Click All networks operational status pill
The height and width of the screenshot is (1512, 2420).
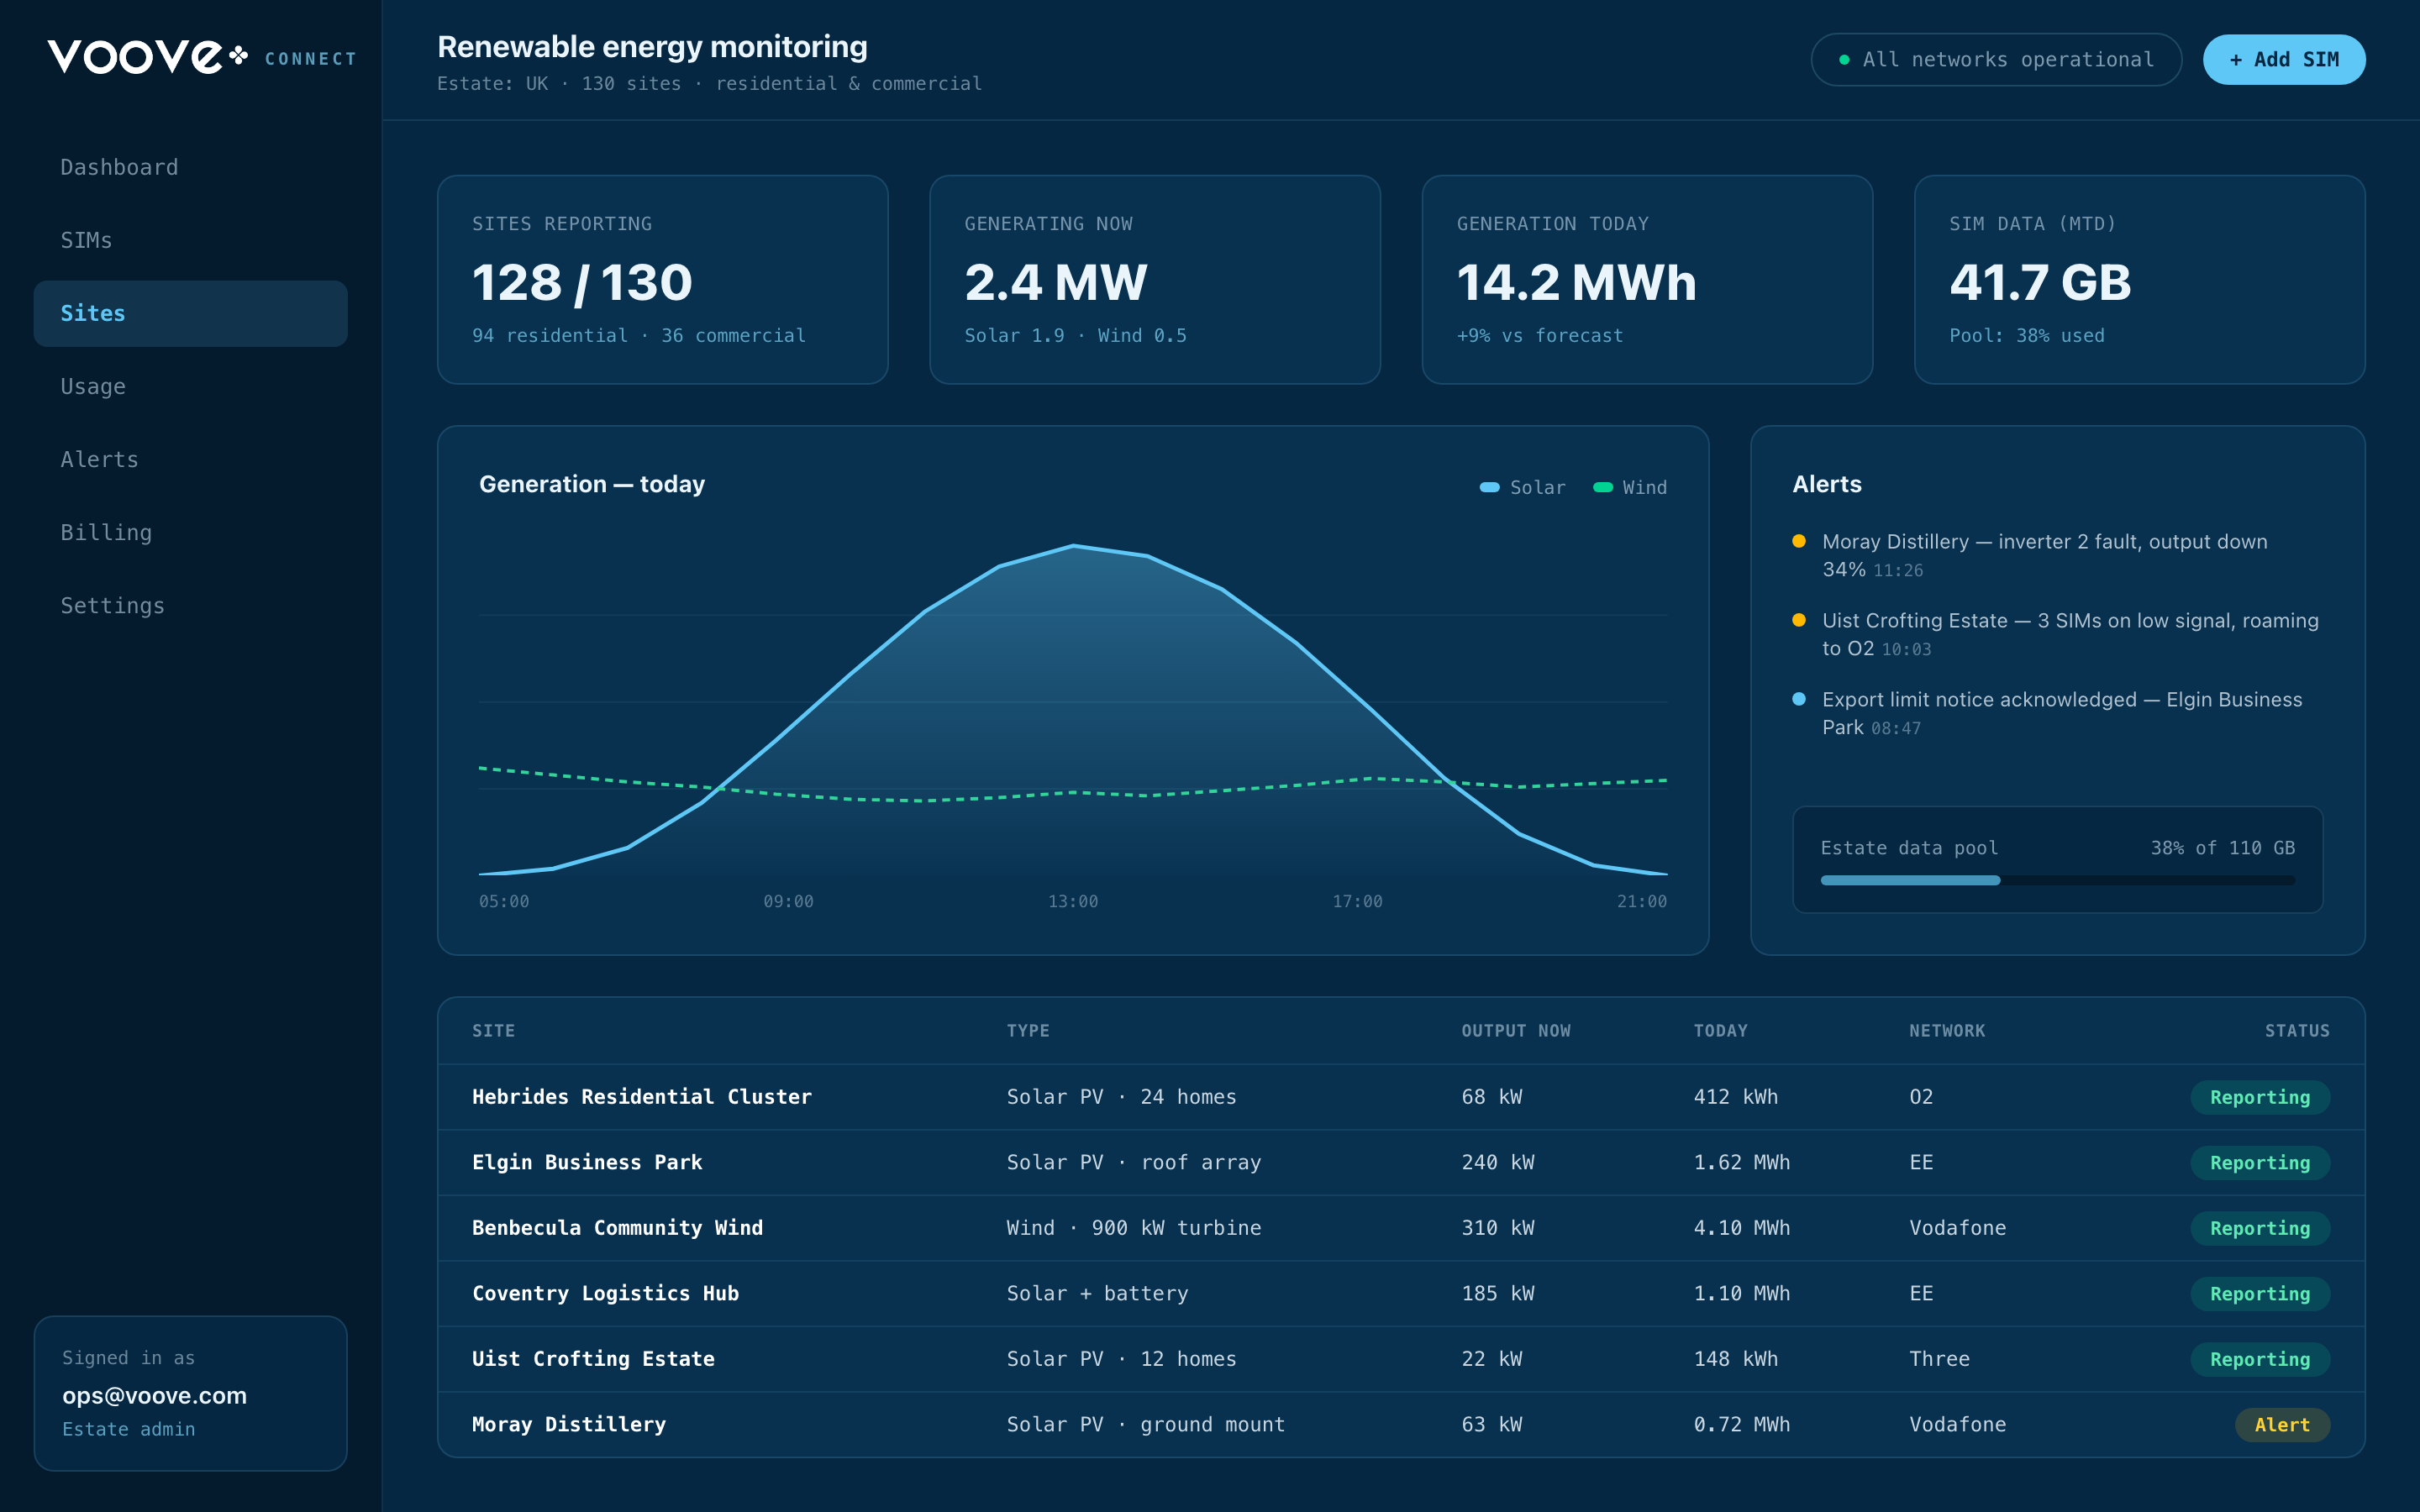click(x=1996, y=60)
